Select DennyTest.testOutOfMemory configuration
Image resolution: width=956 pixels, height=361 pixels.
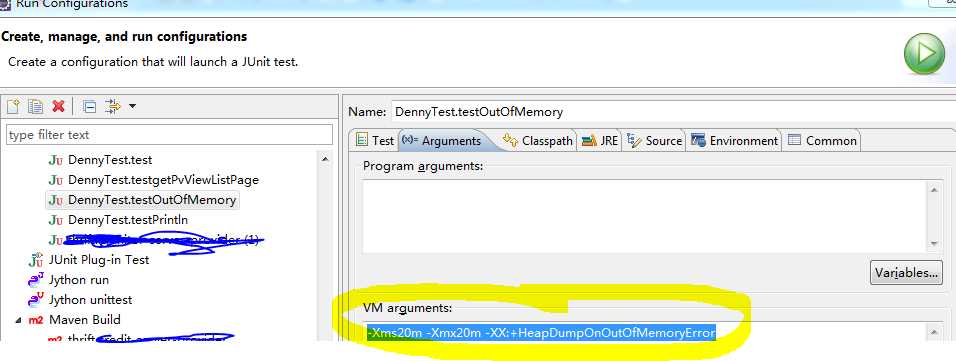(152, 200)
